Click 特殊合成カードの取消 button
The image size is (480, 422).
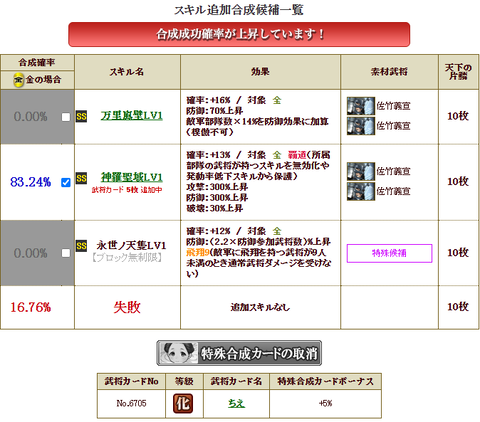click(x=239, y=353)
